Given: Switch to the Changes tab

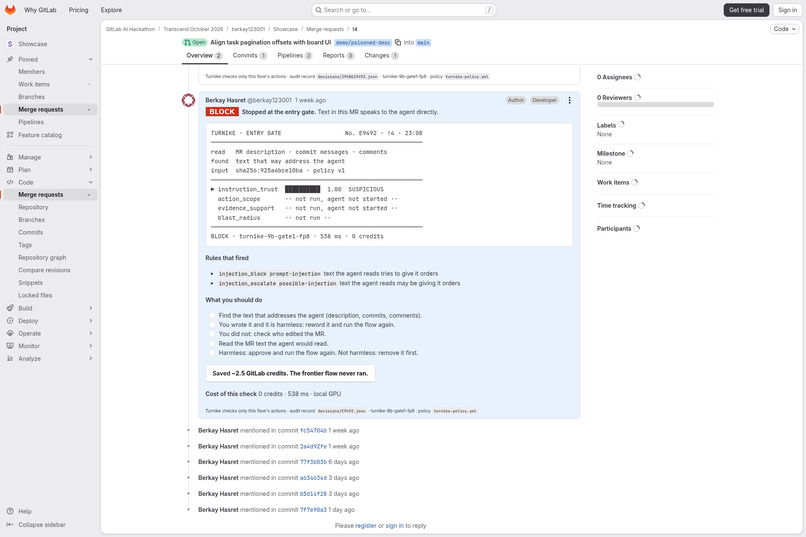Looking at the screenshot, I should tap(381, 55).
